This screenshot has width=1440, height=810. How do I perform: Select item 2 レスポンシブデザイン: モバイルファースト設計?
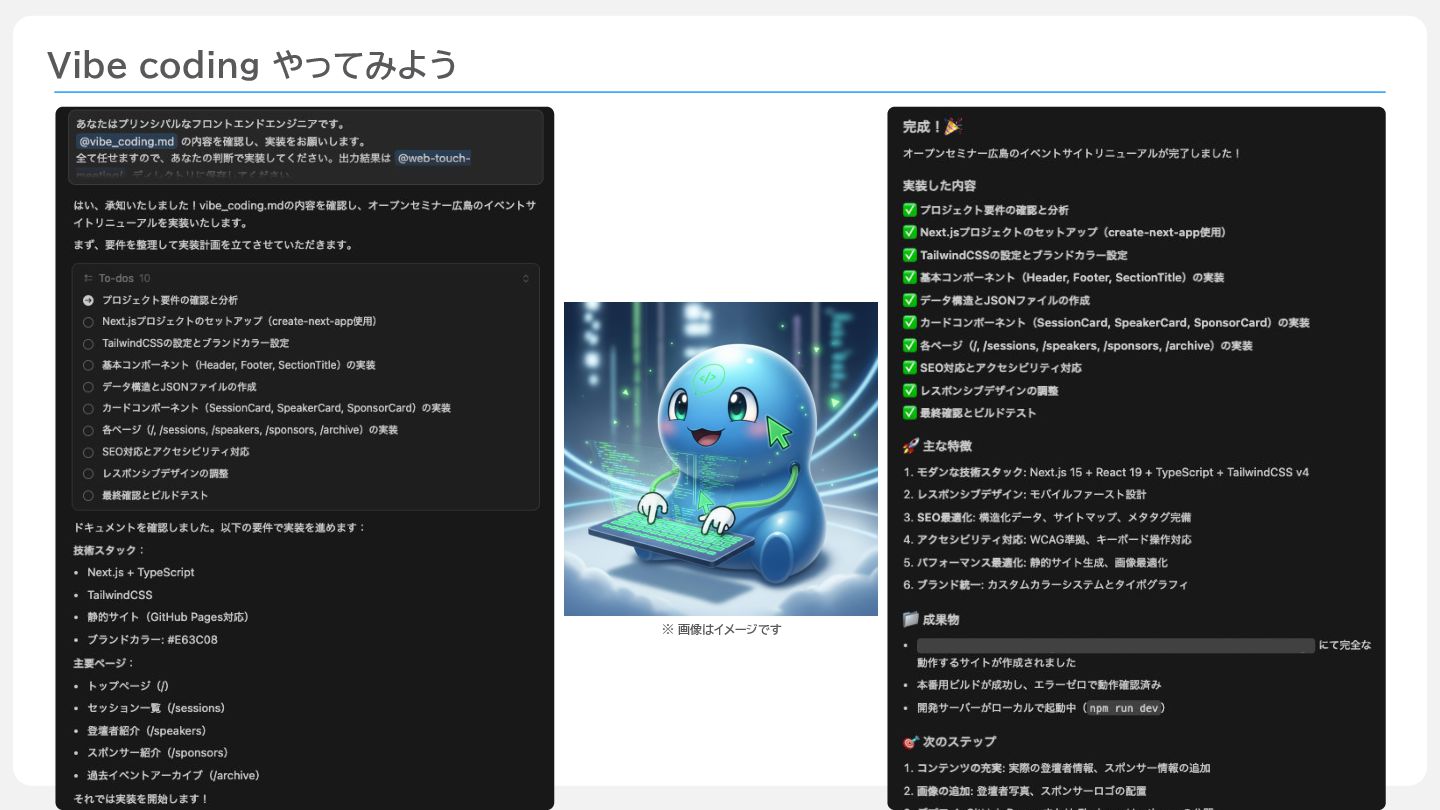[x=1025, y=495]
